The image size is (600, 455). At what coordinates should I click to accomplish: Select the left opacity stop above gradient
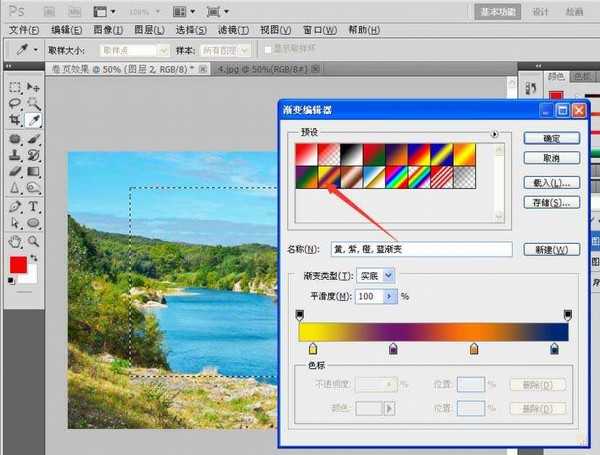click(x=301, y=314)
